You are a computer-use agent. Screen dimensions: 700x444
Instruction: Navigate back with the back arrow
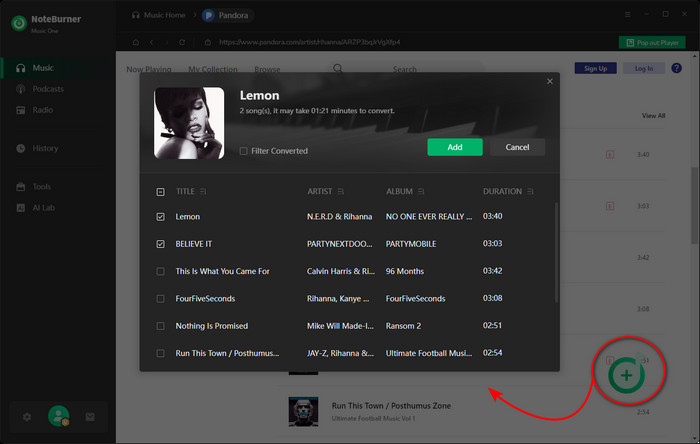(x=151, y=42)
